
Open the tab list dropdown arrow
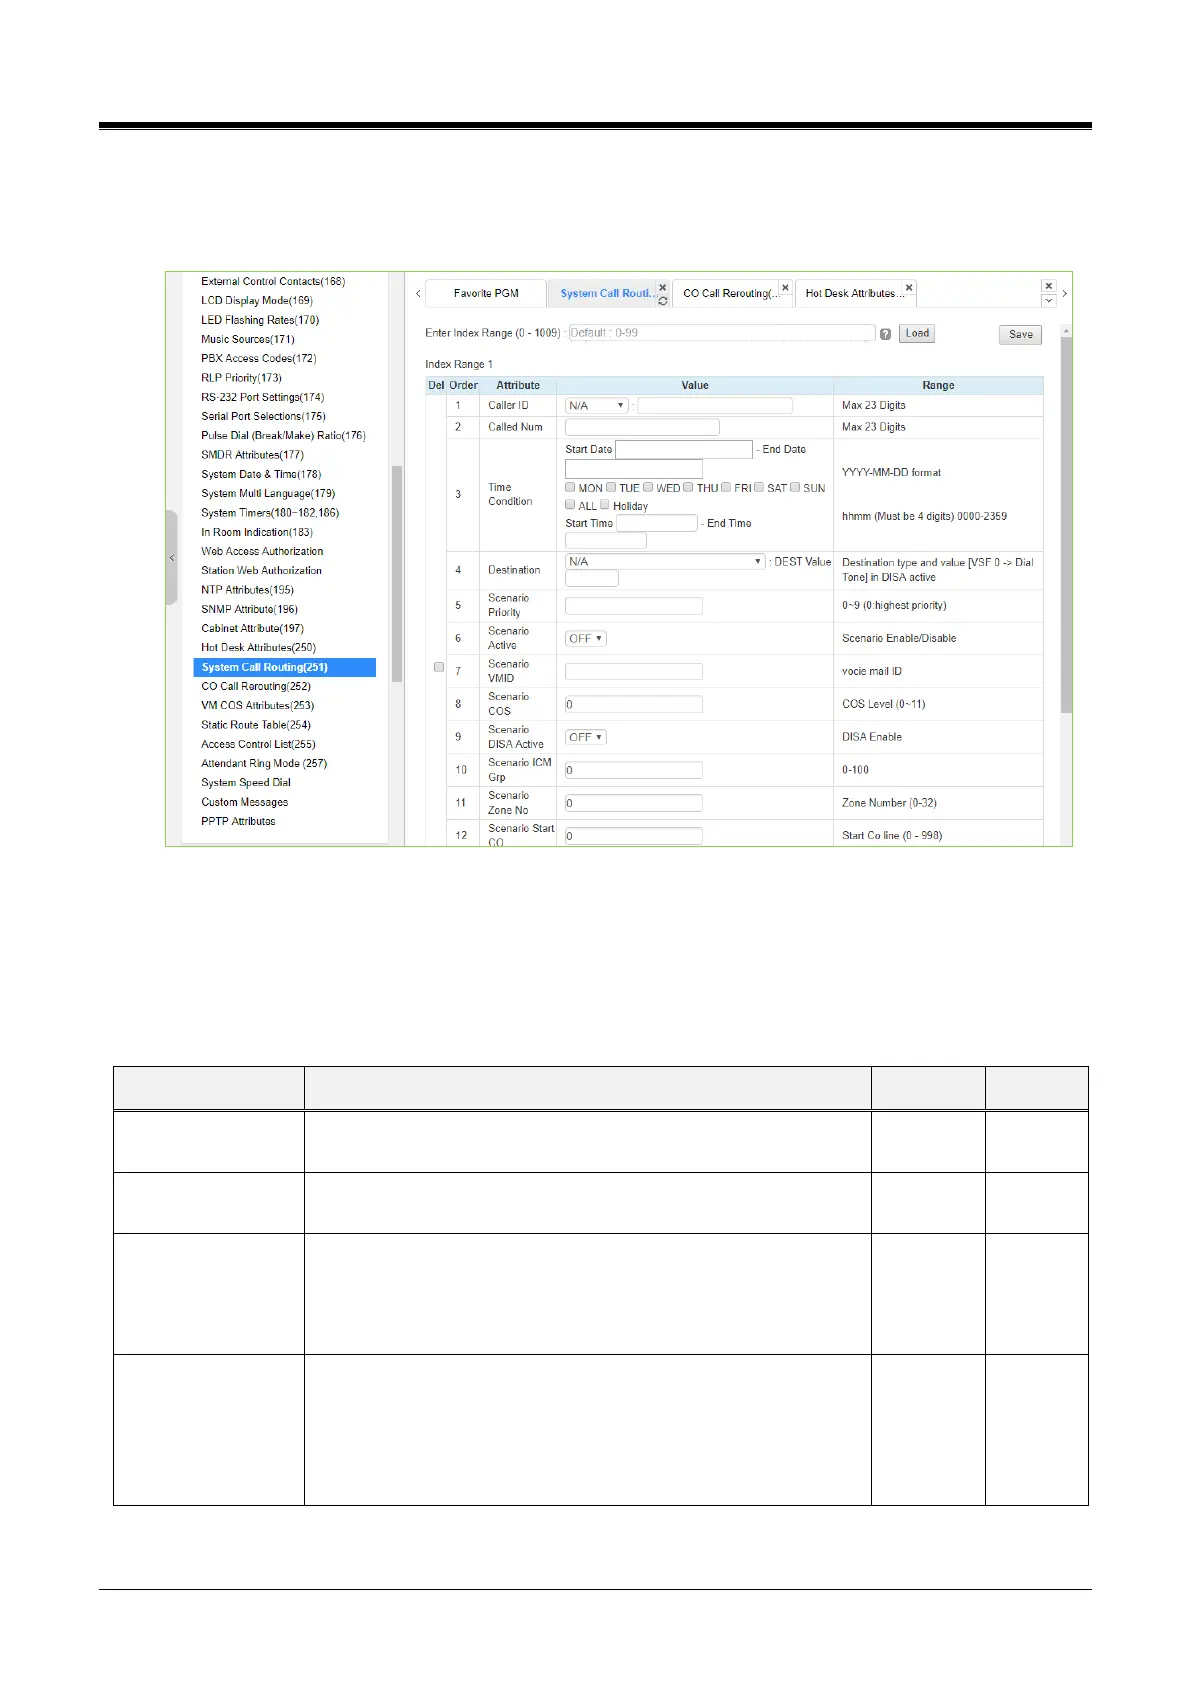click(1049, 300)
